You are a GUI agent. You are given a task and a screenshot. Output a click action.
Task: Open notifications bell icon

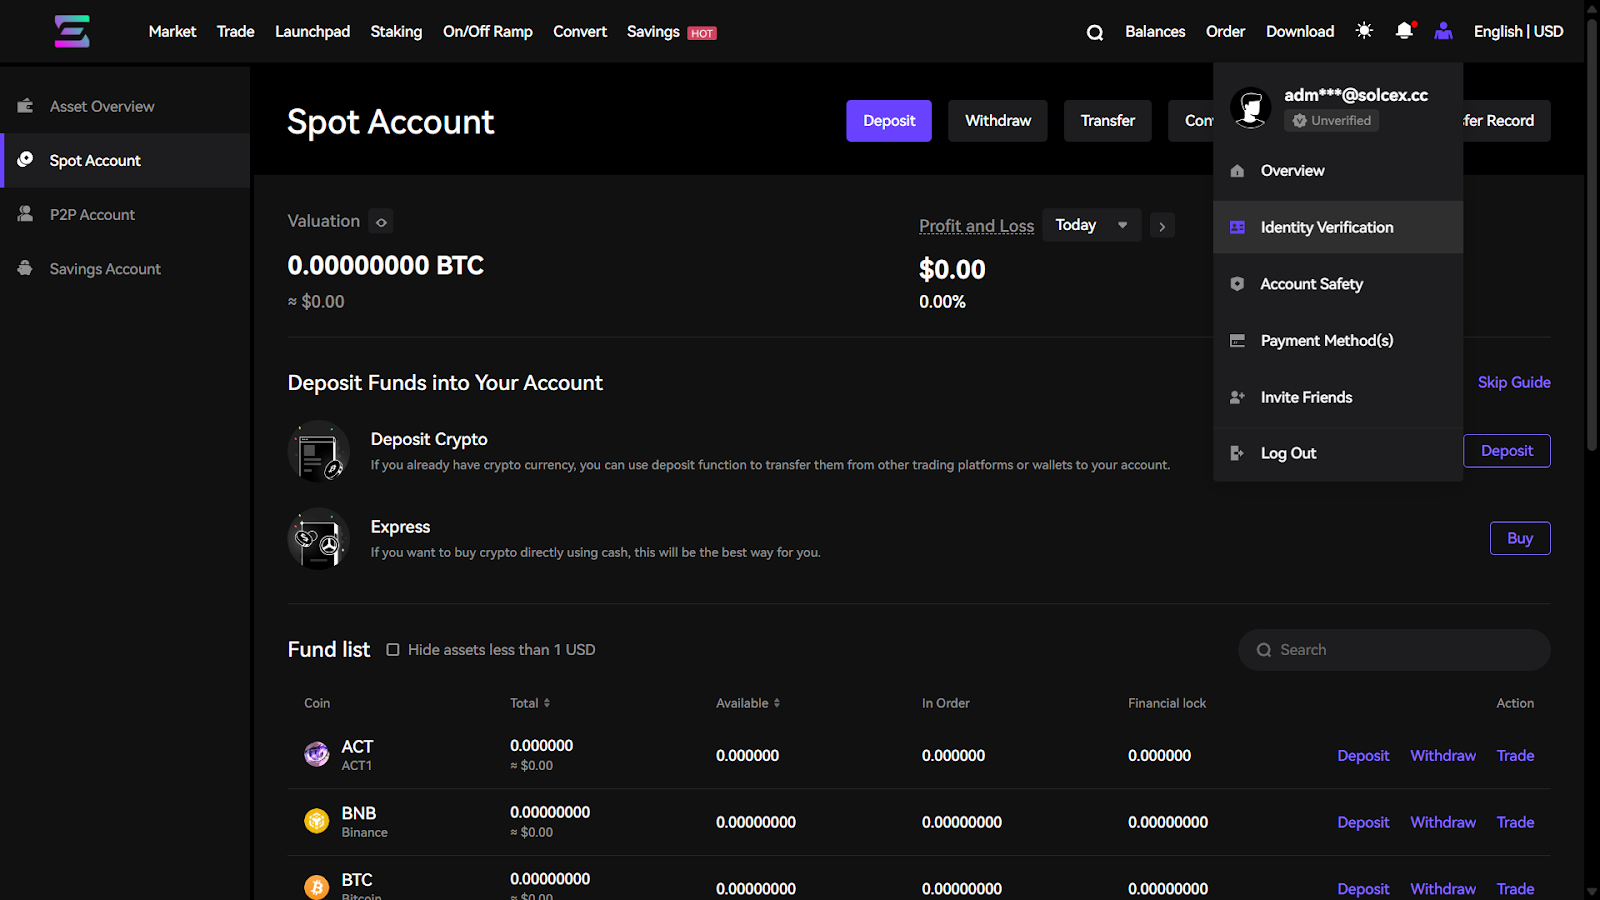[1404, 31]
